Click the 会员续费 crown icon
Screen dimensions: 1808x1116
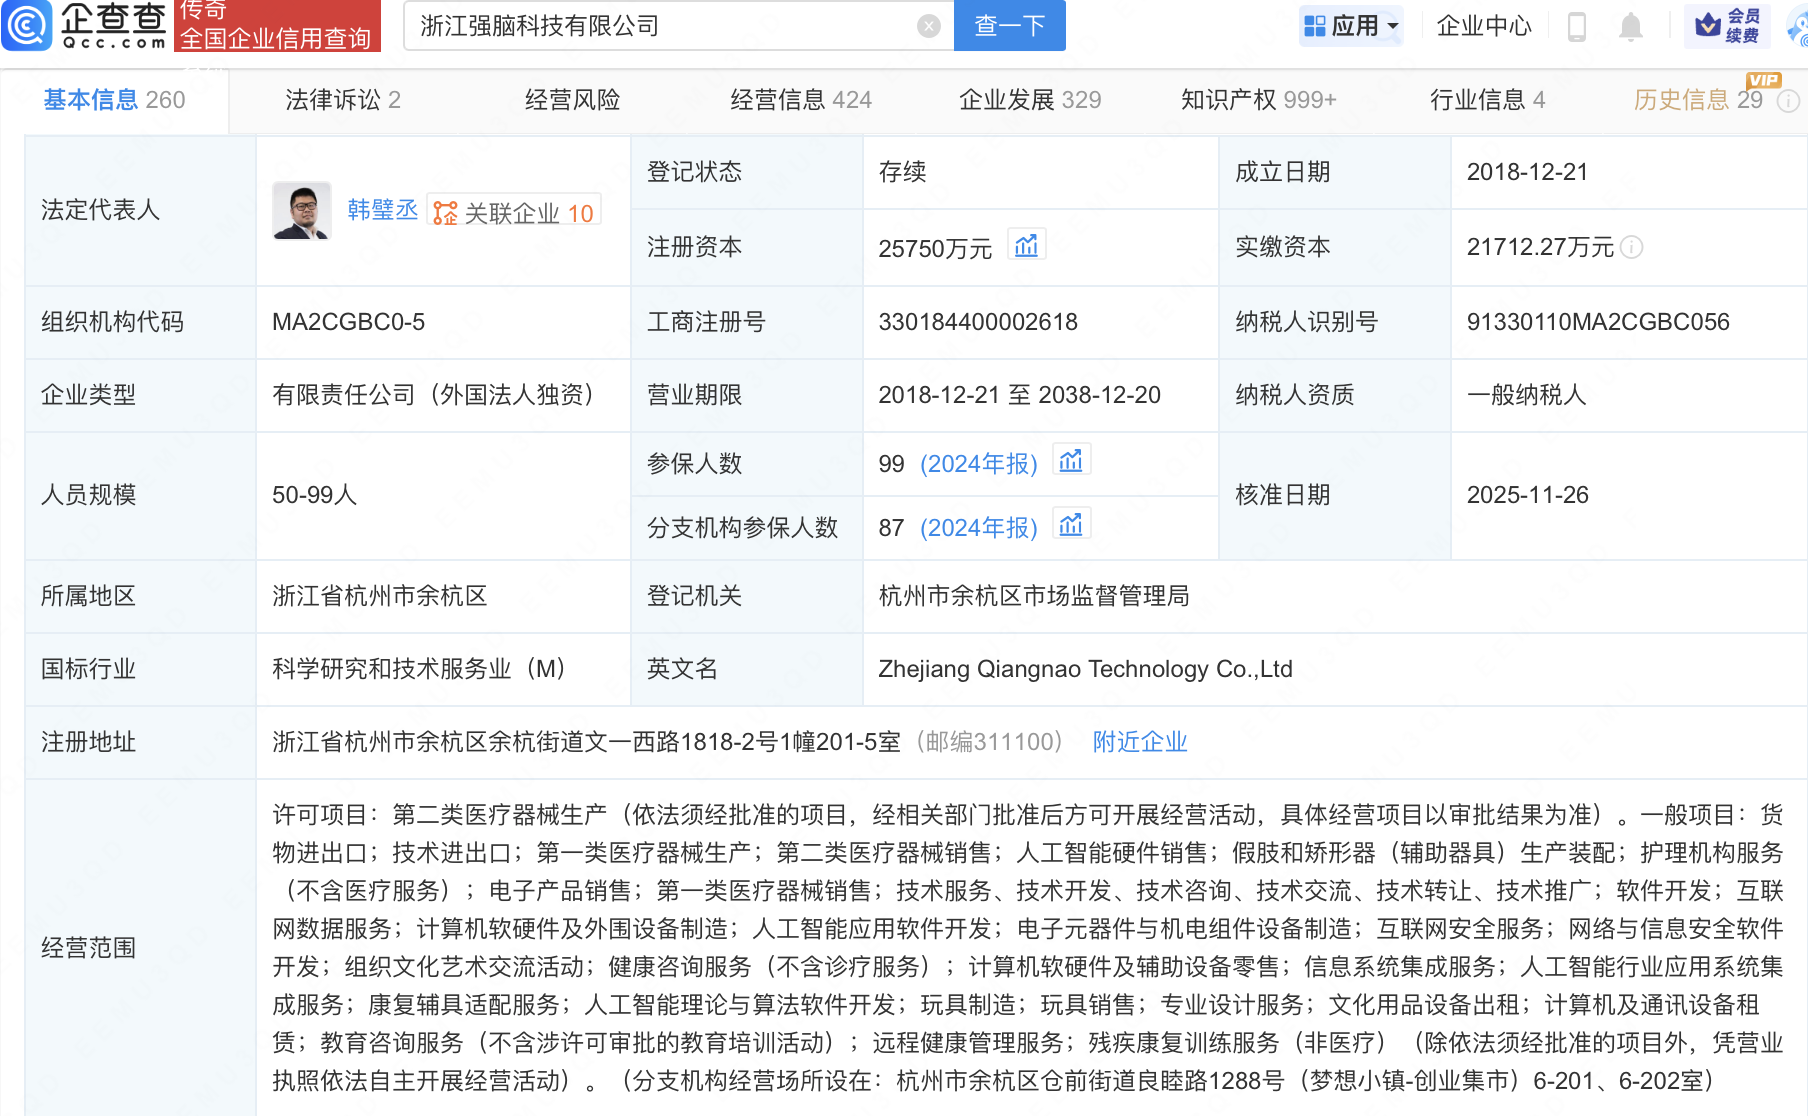[1725, 27]
